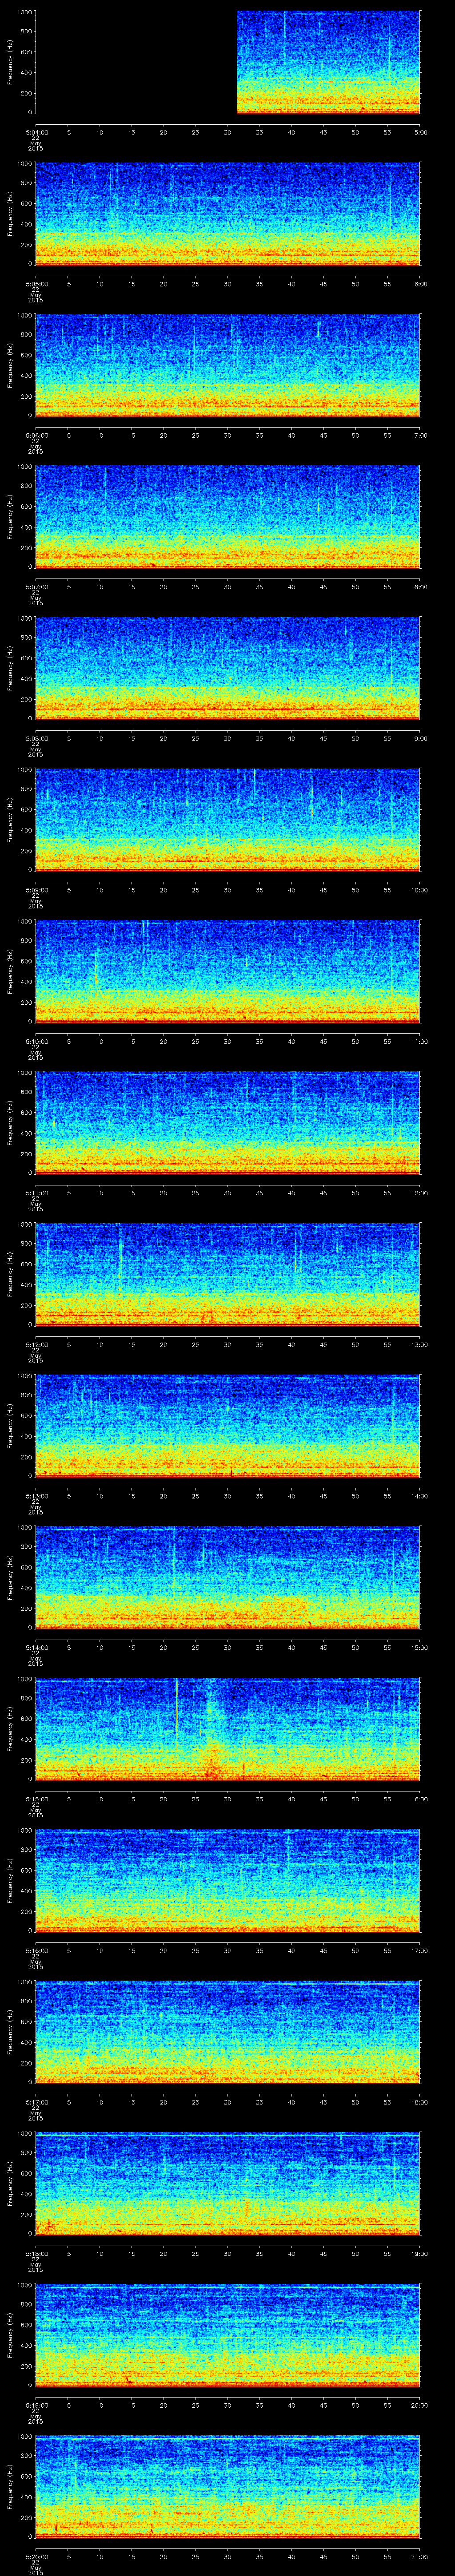The height and width of the screenshot is (2576, 455).
Task: Click the broadband burst near 27 seconds at 5:15
Action: 211,1748
